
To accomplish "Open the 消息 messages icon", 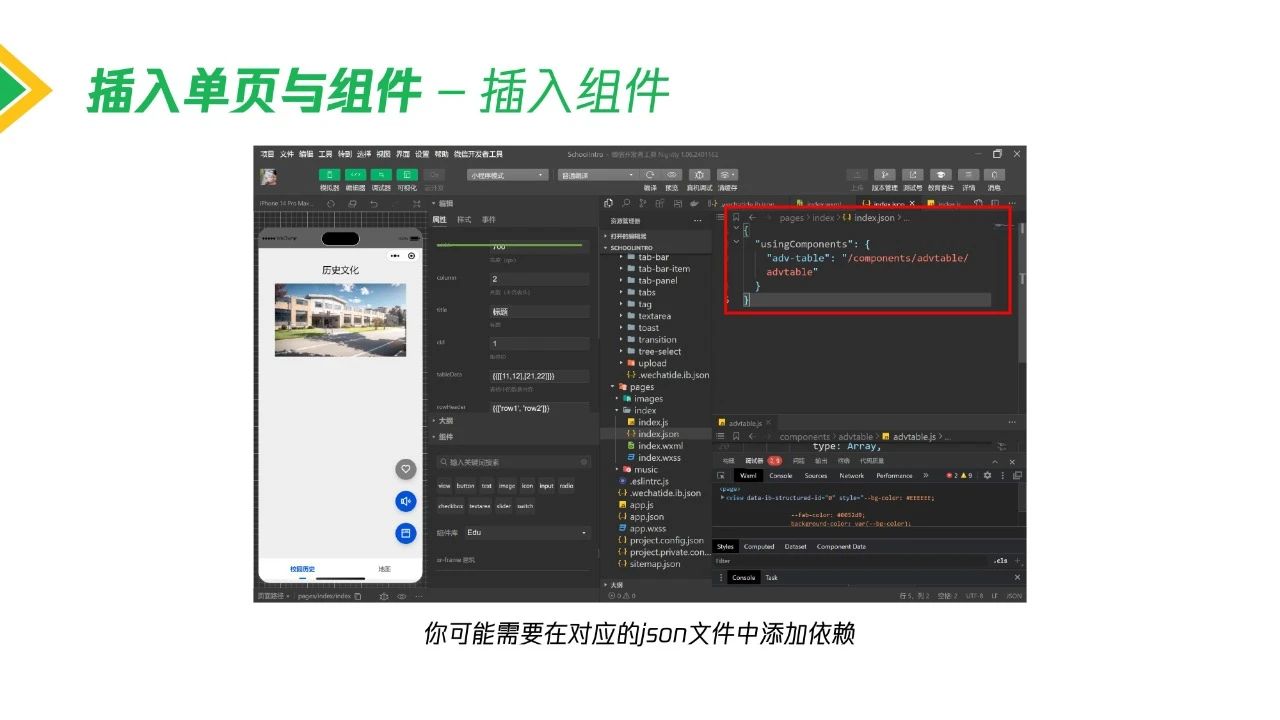I will 994,175.
